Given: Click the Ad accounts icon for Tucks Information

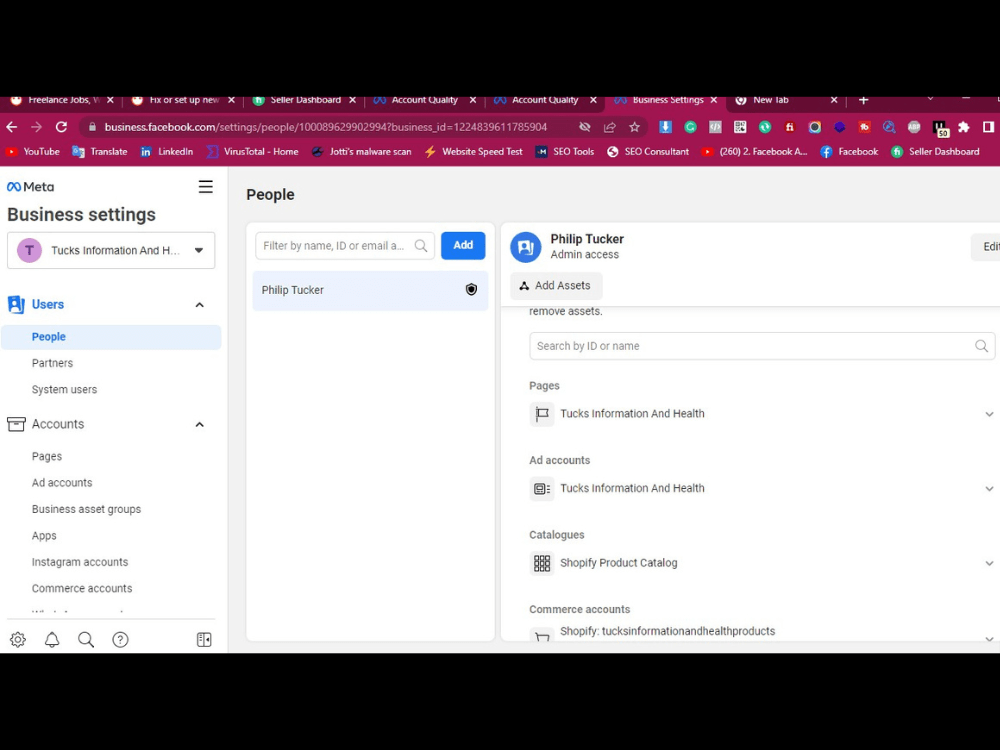Looking at the screenshot, I should 542,489.
